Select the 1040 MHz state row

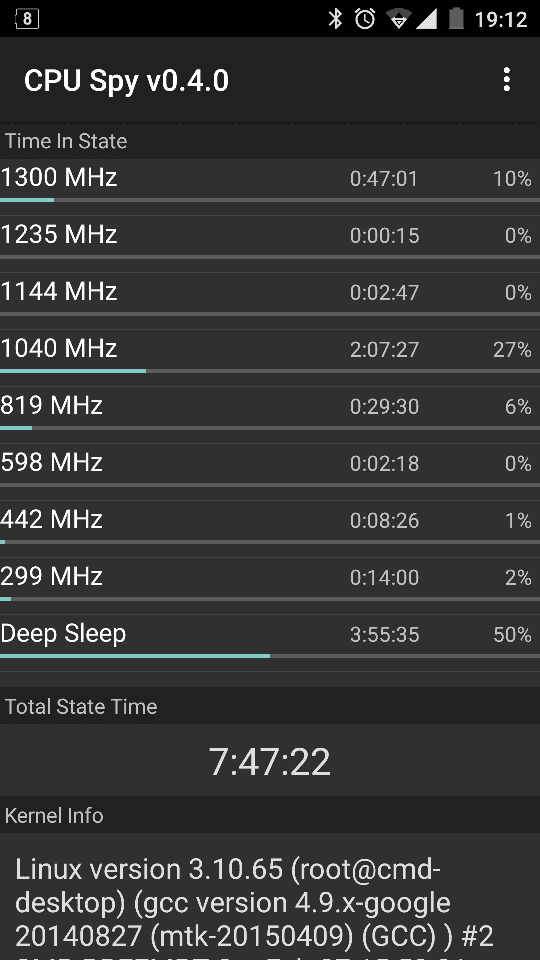pyautogui.click(x=270, y=352)
